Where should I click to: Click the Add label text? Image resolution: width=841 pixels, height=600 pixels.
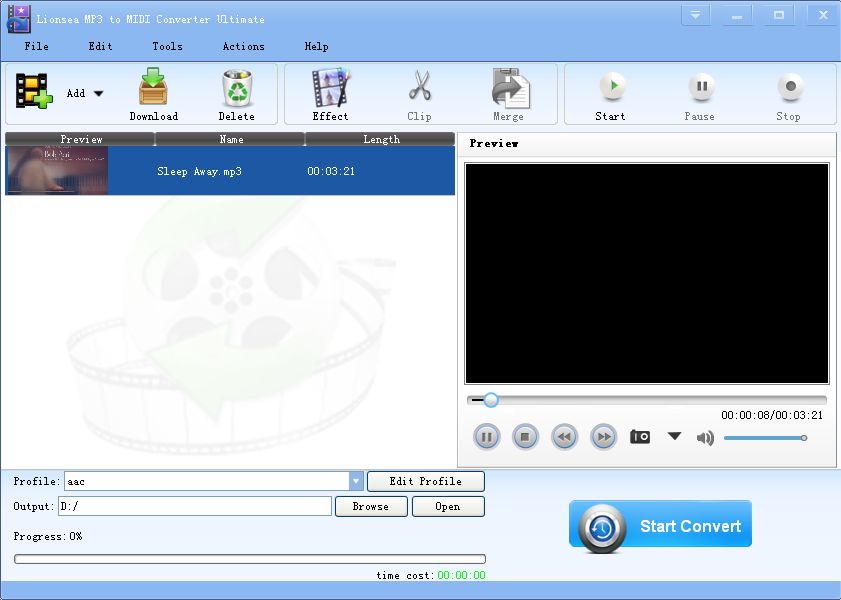coord(76,93)
